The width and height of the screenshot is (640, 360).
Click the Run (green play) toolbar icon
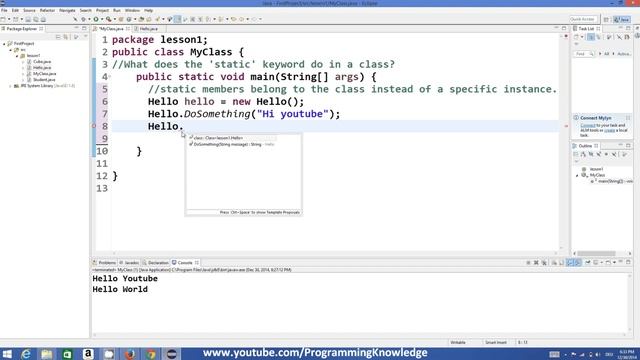point(96,19)
